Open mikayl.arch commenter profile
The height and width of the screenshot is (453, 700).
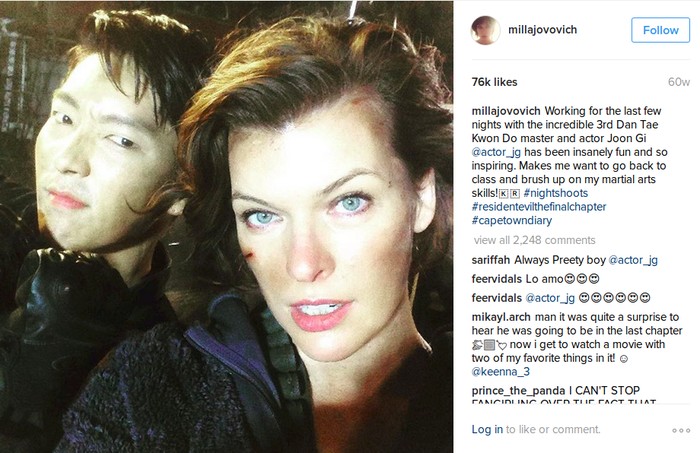tap(501, 317)
